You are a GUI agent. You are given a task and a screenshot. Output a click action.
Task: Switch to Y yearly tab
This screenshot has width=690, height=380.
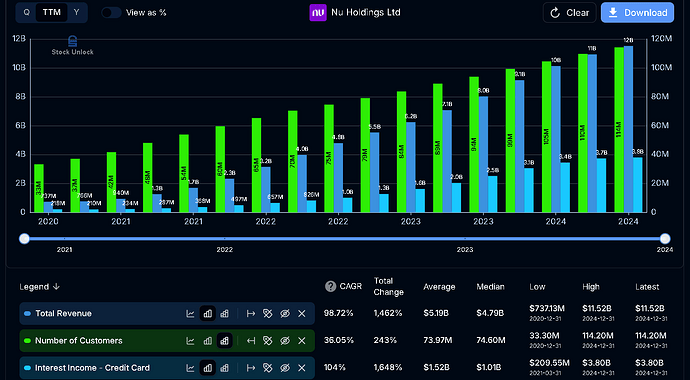(x=77, y=12)
